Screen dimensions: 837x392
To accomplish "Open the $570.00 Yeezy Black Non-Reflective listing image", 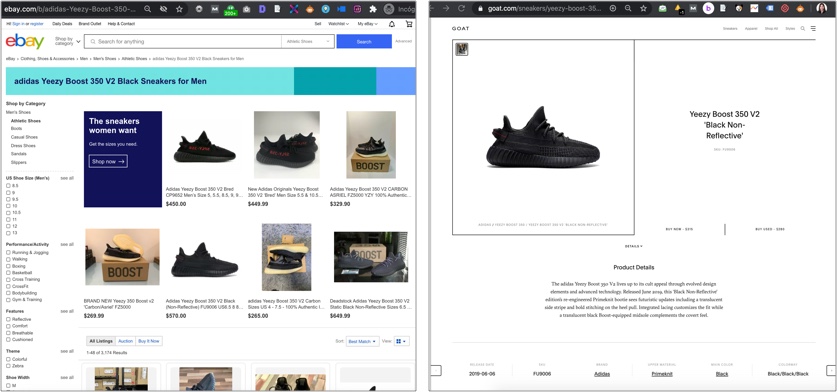I will pos(204,259).
